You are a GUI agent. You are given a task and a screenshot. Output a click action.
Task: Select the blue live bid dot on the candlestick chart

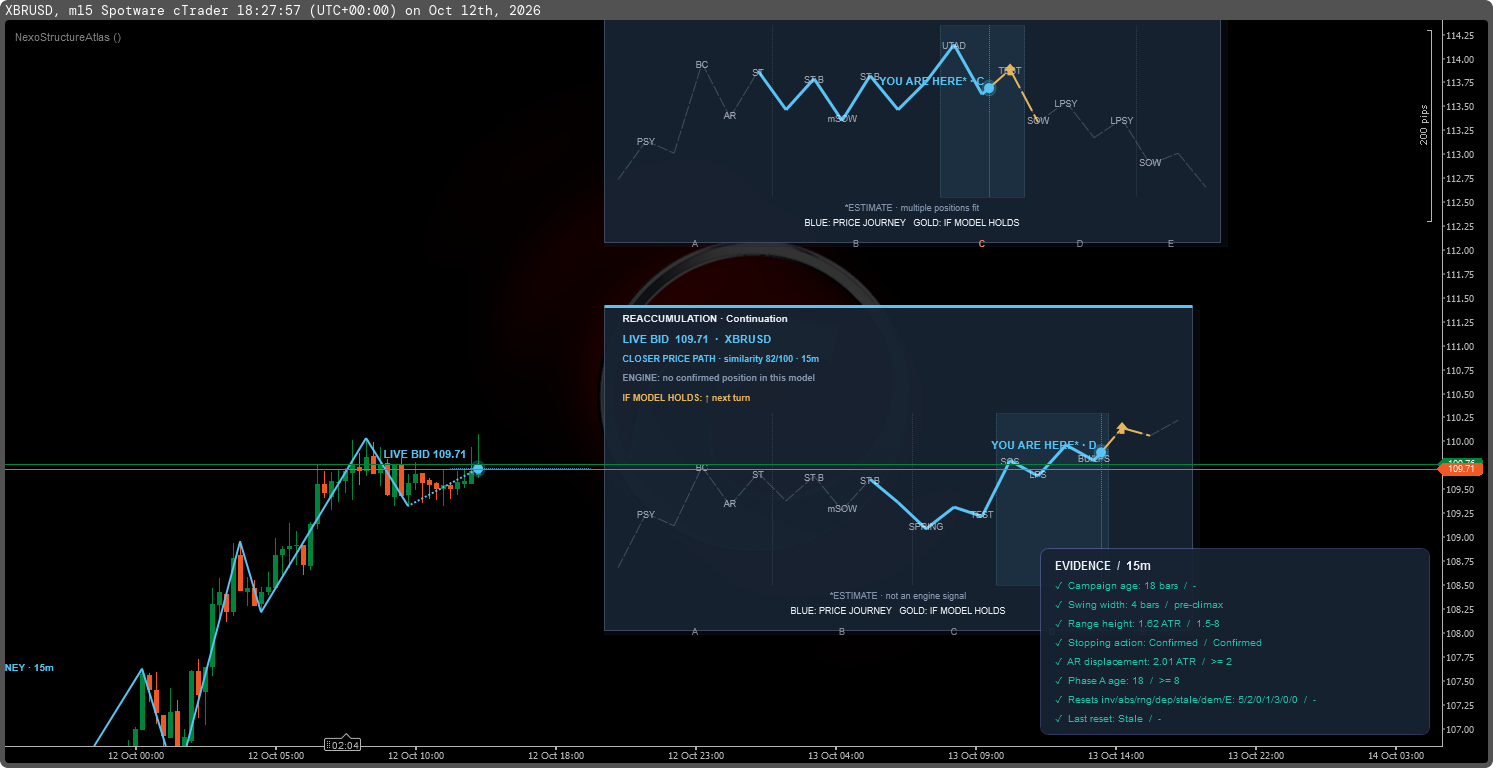(478, 468)
